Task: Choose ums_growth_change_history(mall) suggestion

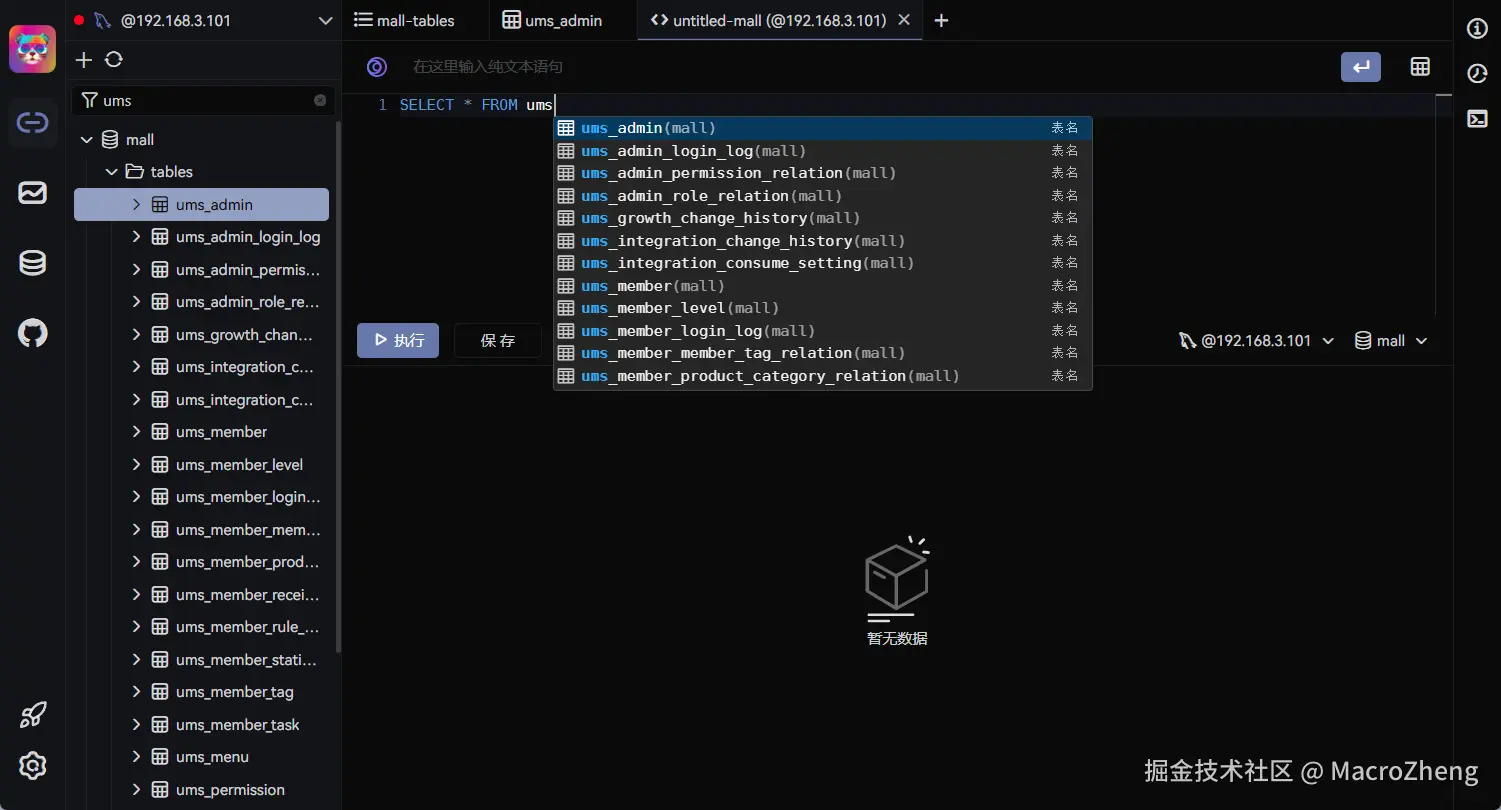Action: [823, 218]
